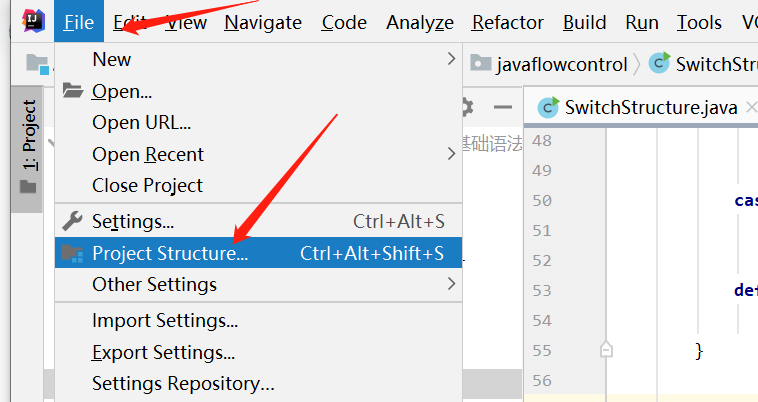Open the Navigate menu
The width and height of the screenshot is (758, 402).
point(262,22)
